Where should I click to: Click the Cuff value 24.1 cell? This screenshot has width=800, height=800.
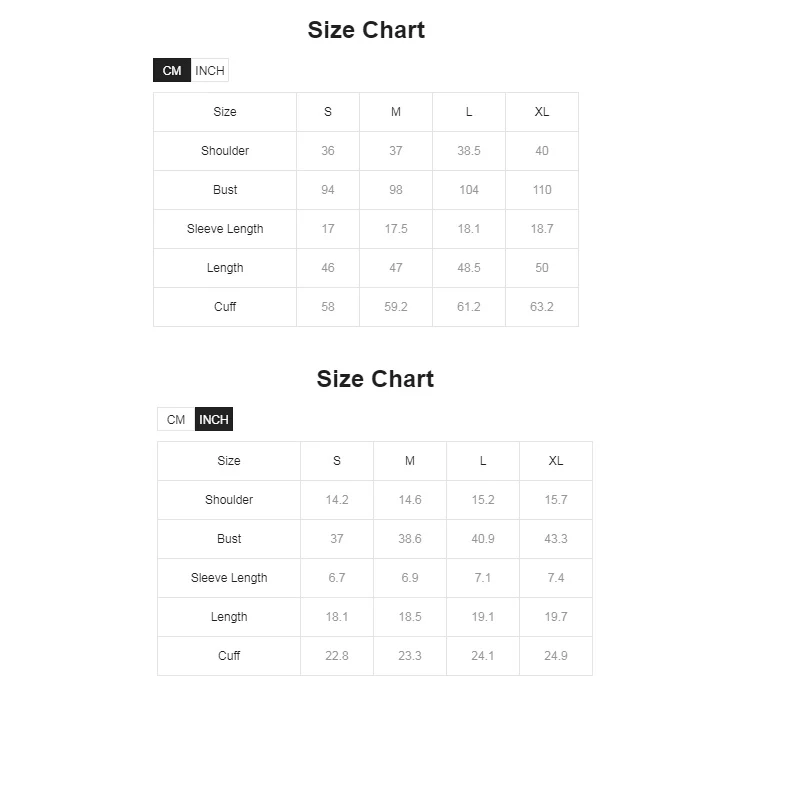[483, 656]
